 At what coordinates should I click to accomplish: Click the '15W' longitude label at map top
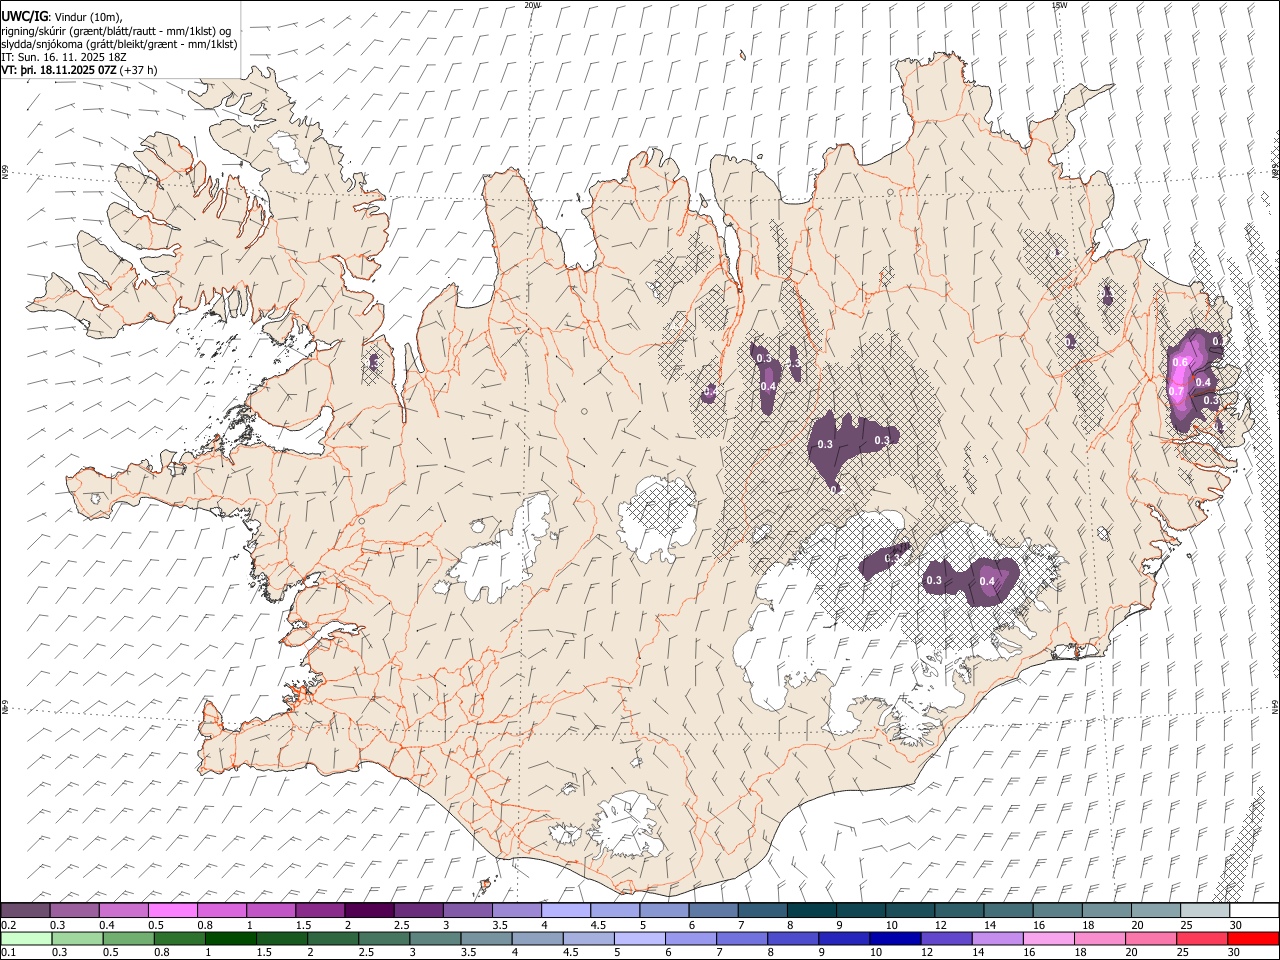[1059, 5]
